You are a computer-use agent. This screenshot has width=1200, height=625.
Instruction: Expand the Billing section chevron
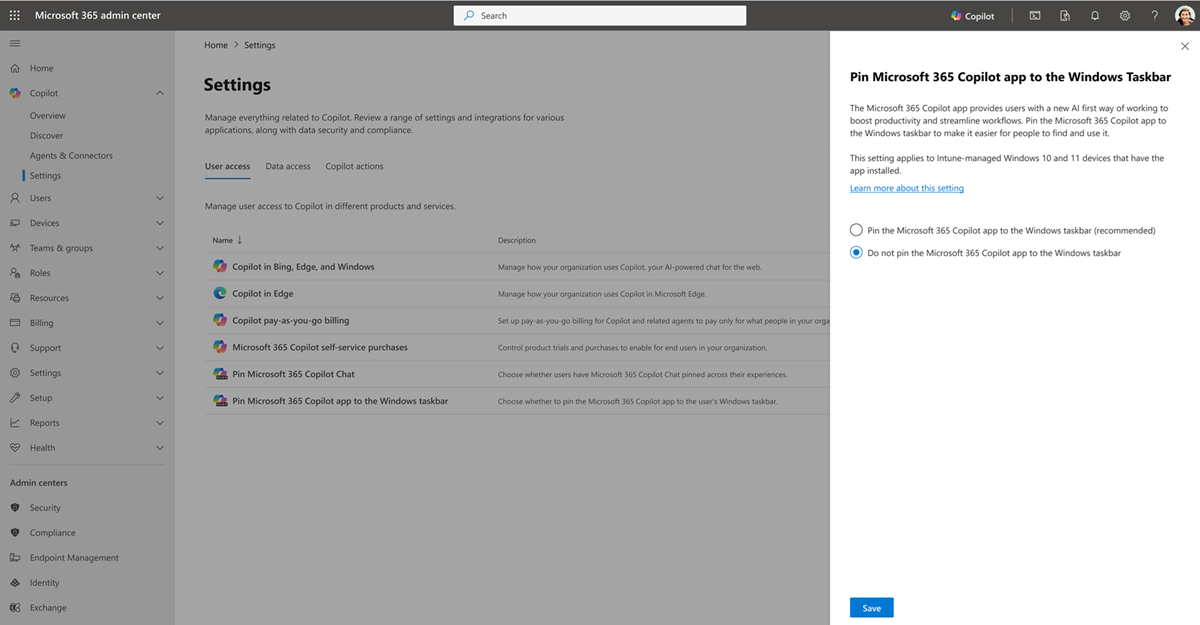(x=160, y=323)
